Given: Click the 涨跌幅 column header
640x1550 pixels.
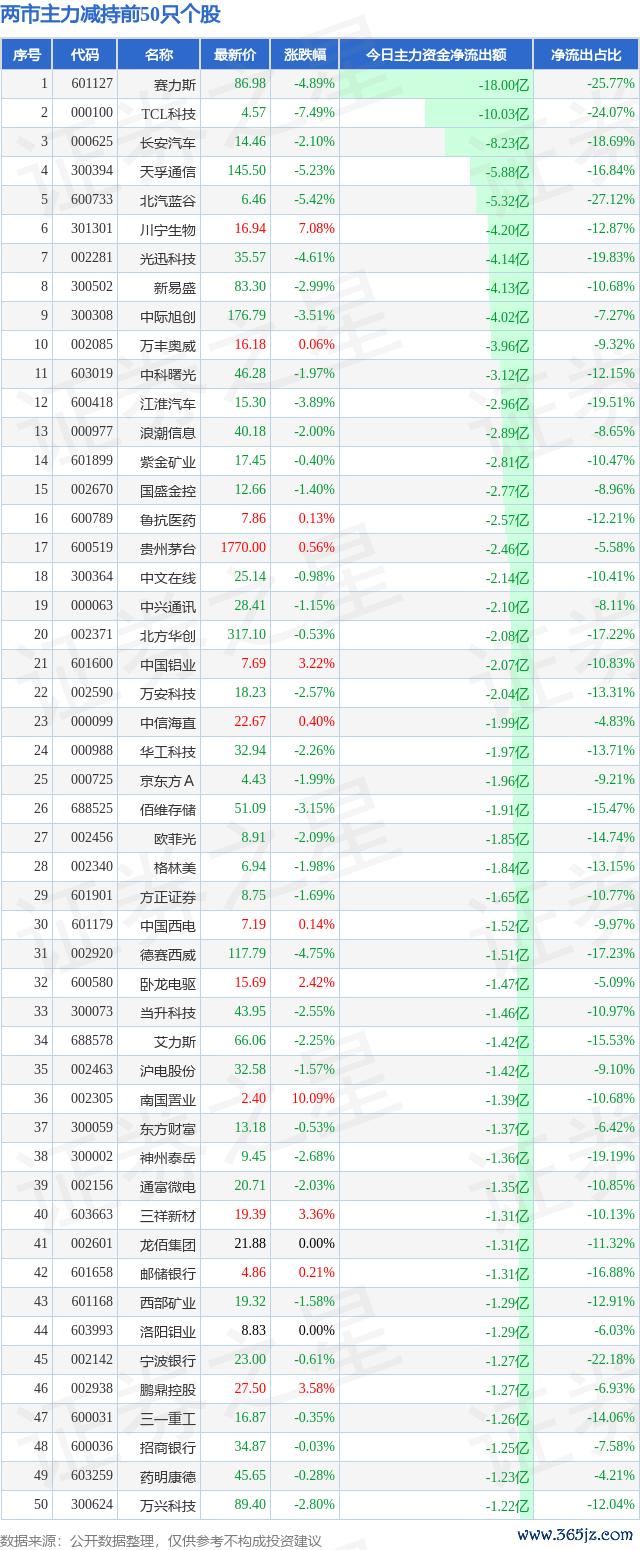Looking at the screenshot, I should coord(304,55).
